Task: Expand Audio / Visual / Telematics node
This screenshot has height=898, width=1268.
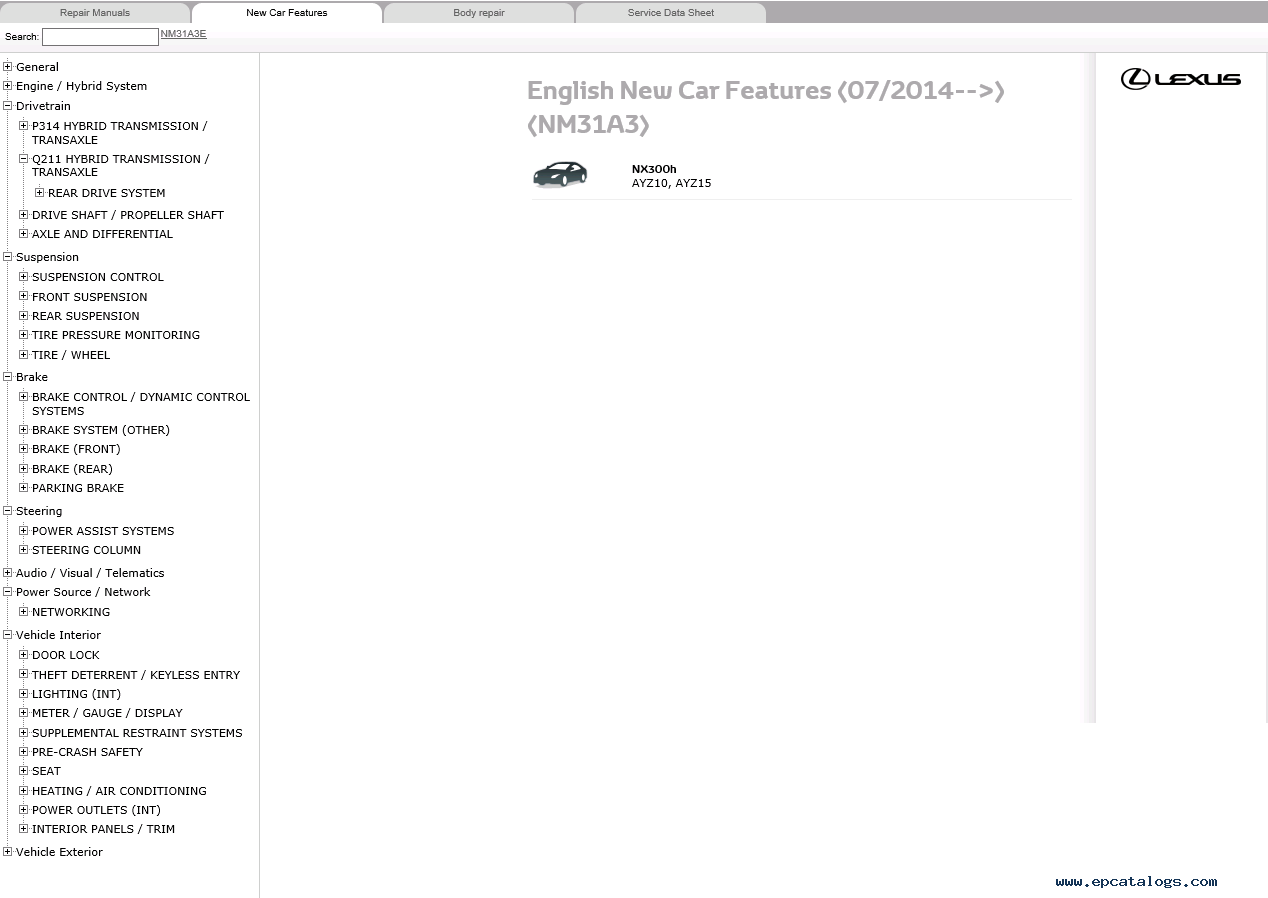Action: point(8,573)
